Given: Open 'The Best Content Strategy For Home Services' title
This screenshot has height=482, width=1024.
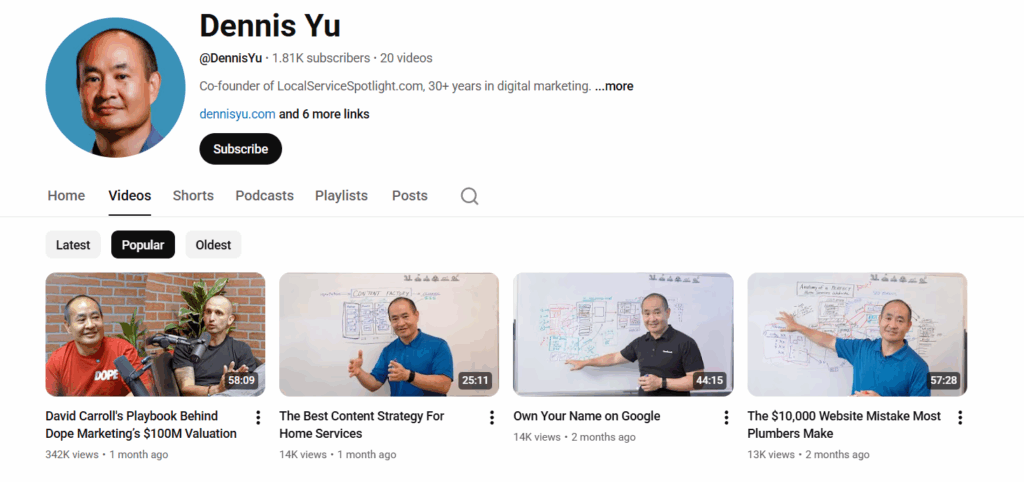Looking at the screenshot, I should coord(361,425).
